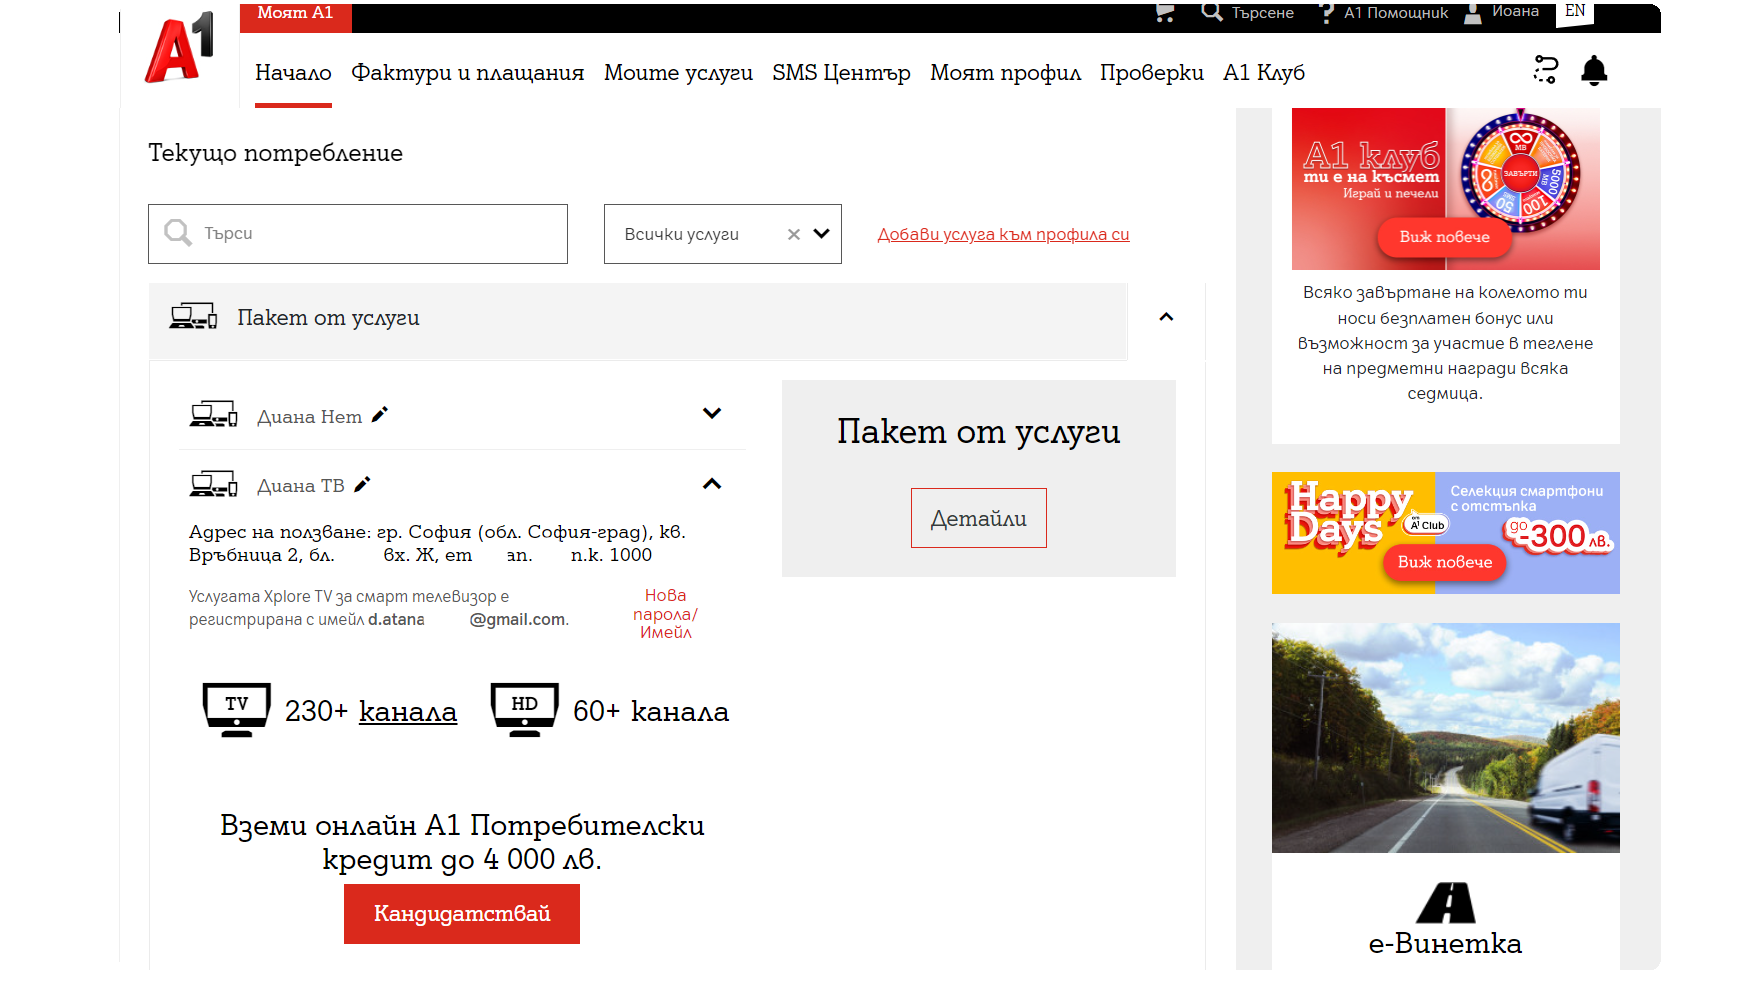Open Фактури и плащания menu

click(468, 73)
